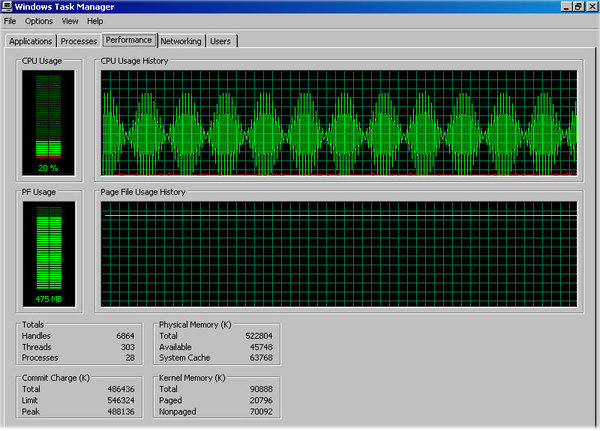Close the Windows Task Manager window
600x431 pixels.
(x=591, y=7)
